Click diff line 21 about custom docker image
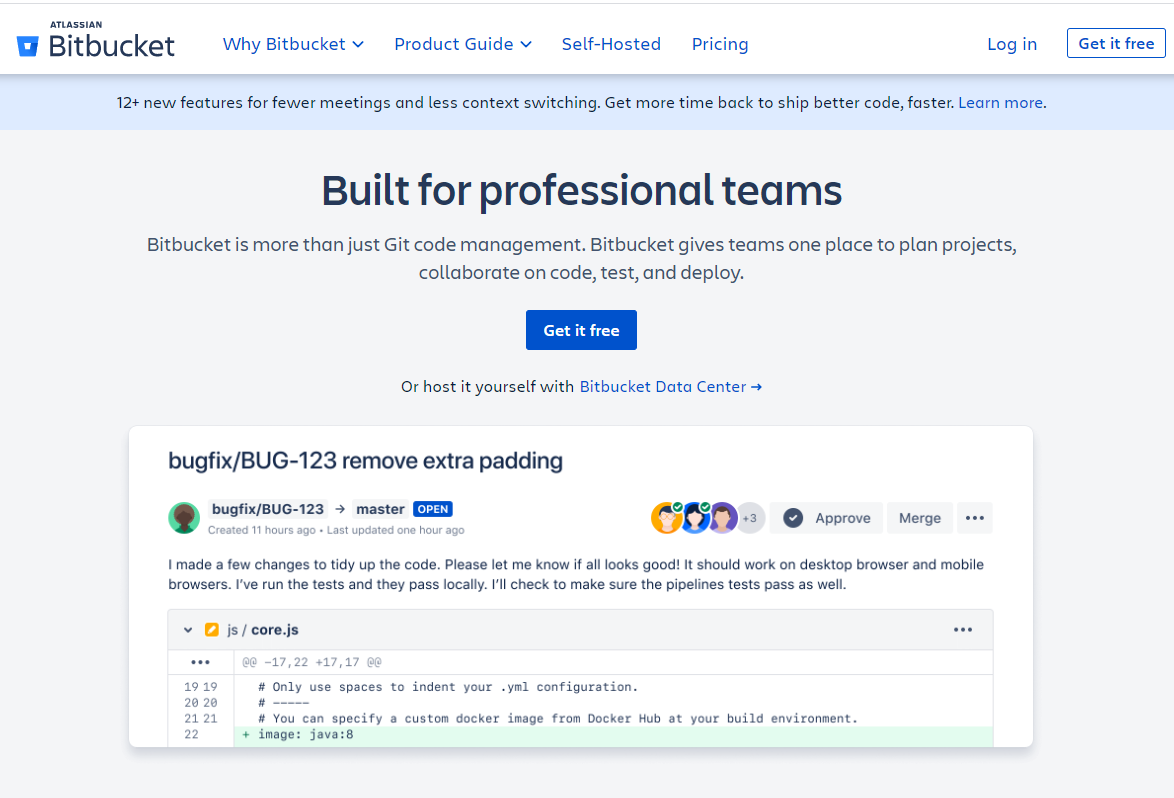Screen dimensions: 1174x798 (558, 719)
